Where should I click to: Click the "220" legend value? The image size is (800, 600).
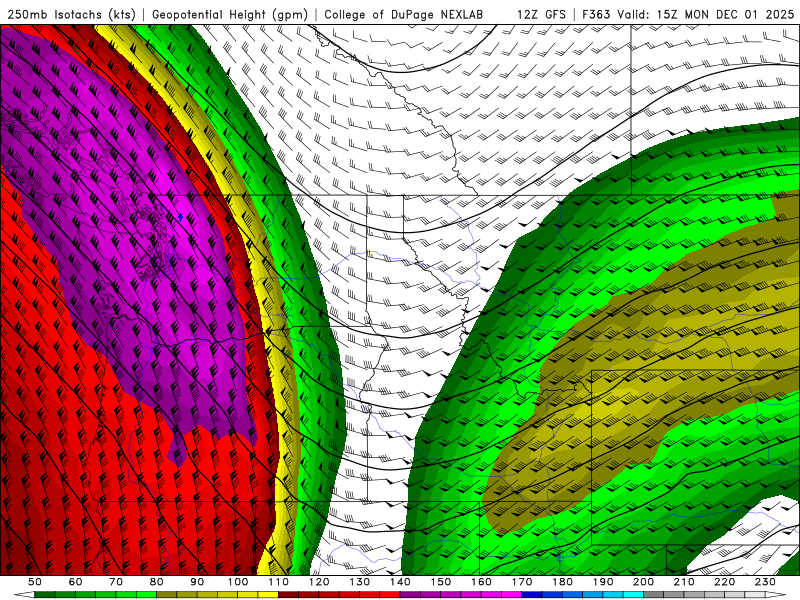click(724, 582)
